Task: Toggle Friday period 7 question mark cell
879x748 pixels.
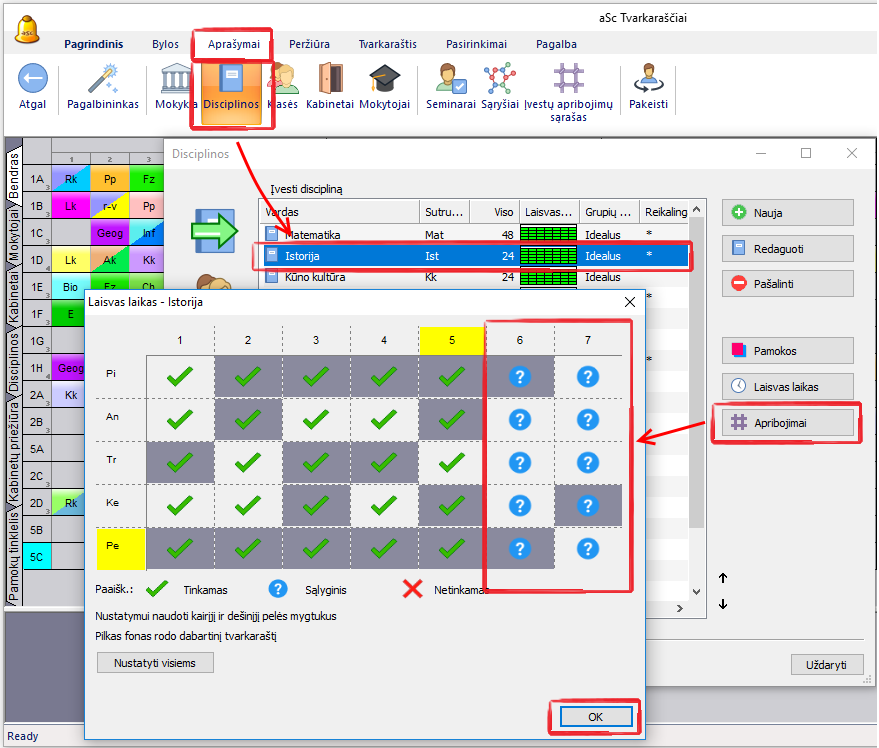Action: 588,548
